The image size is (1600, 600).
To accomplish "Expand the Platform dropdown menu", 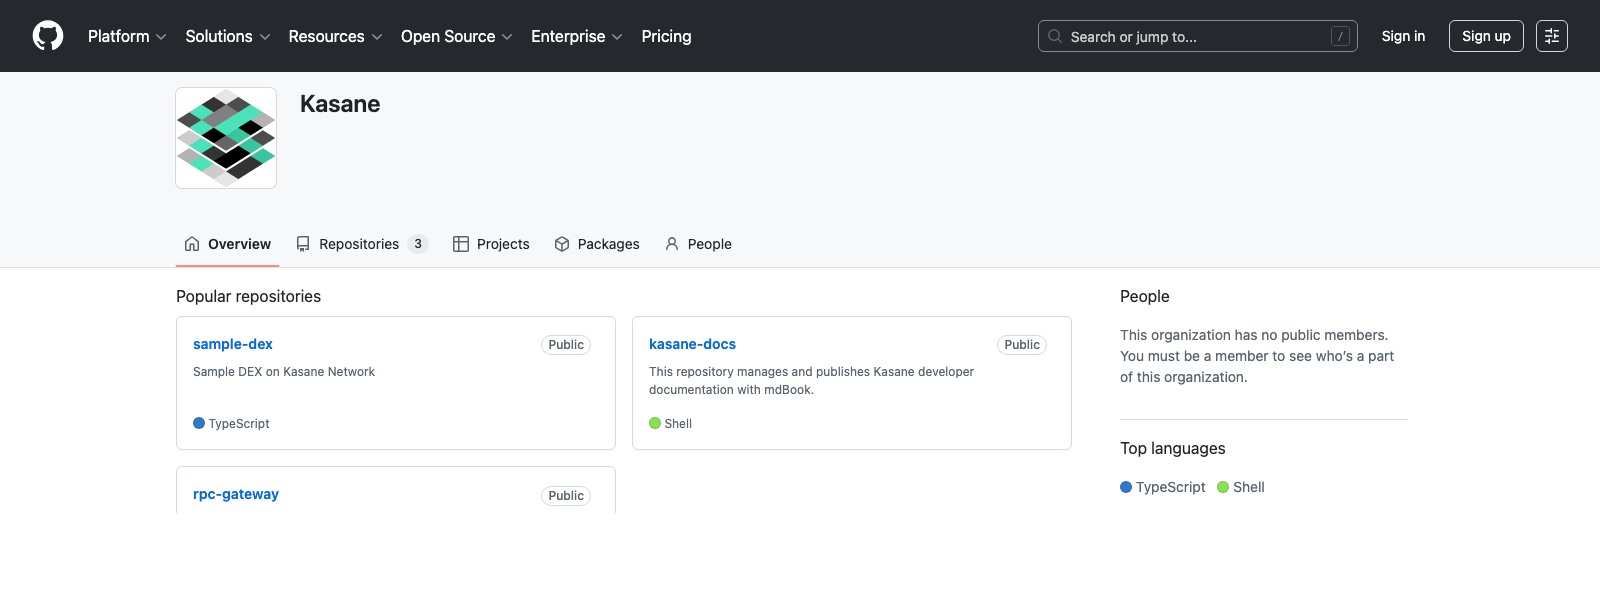I will point(127,36).
